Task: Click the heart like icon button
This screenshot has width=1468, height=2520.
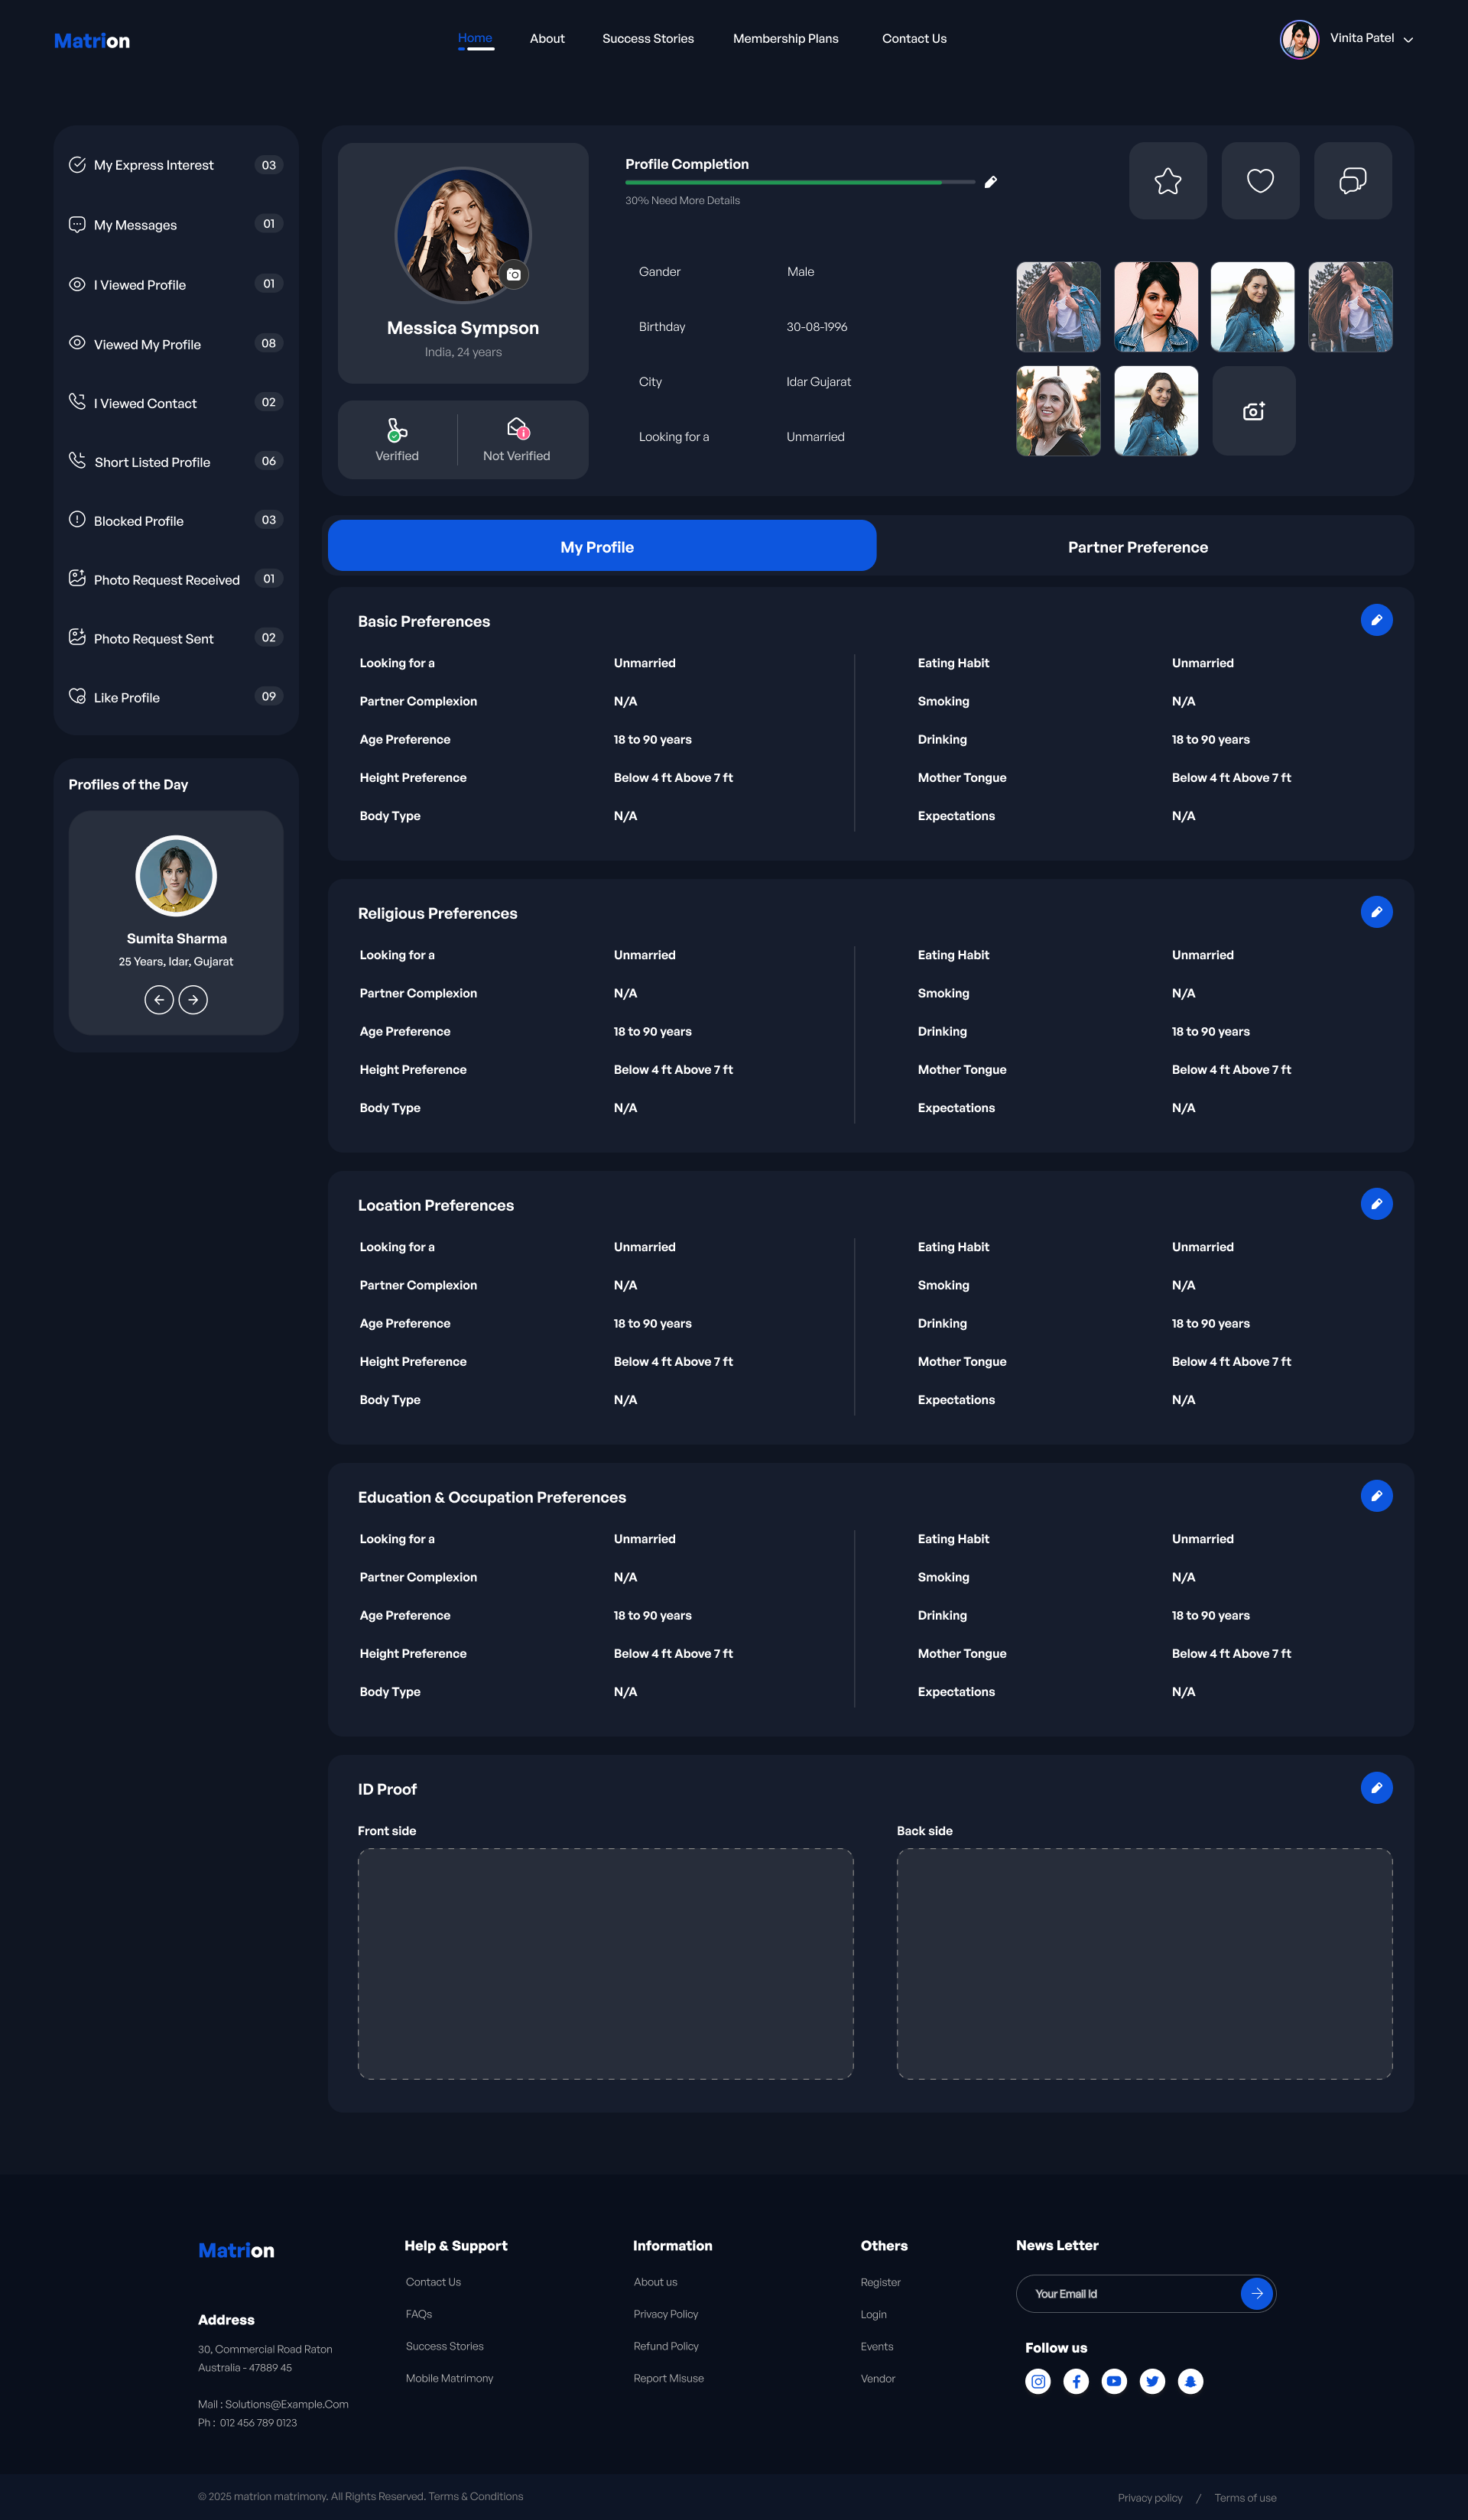Action: [1260, 181]
